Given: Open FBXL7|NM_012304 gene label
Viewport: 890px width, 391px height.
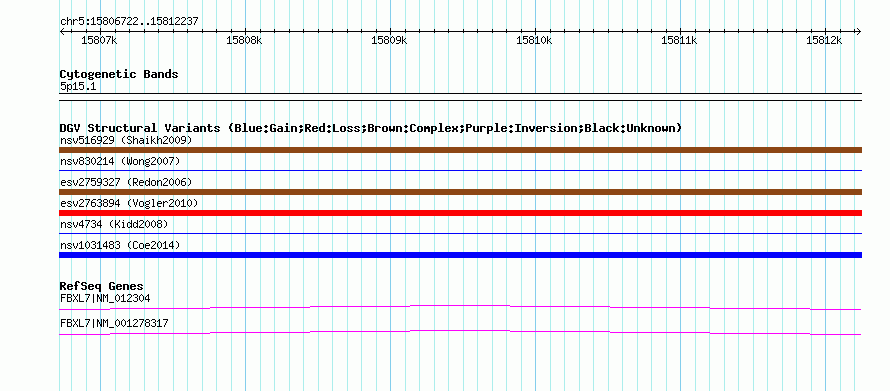Looking at the screenshot, I should (x=105, y=298).
